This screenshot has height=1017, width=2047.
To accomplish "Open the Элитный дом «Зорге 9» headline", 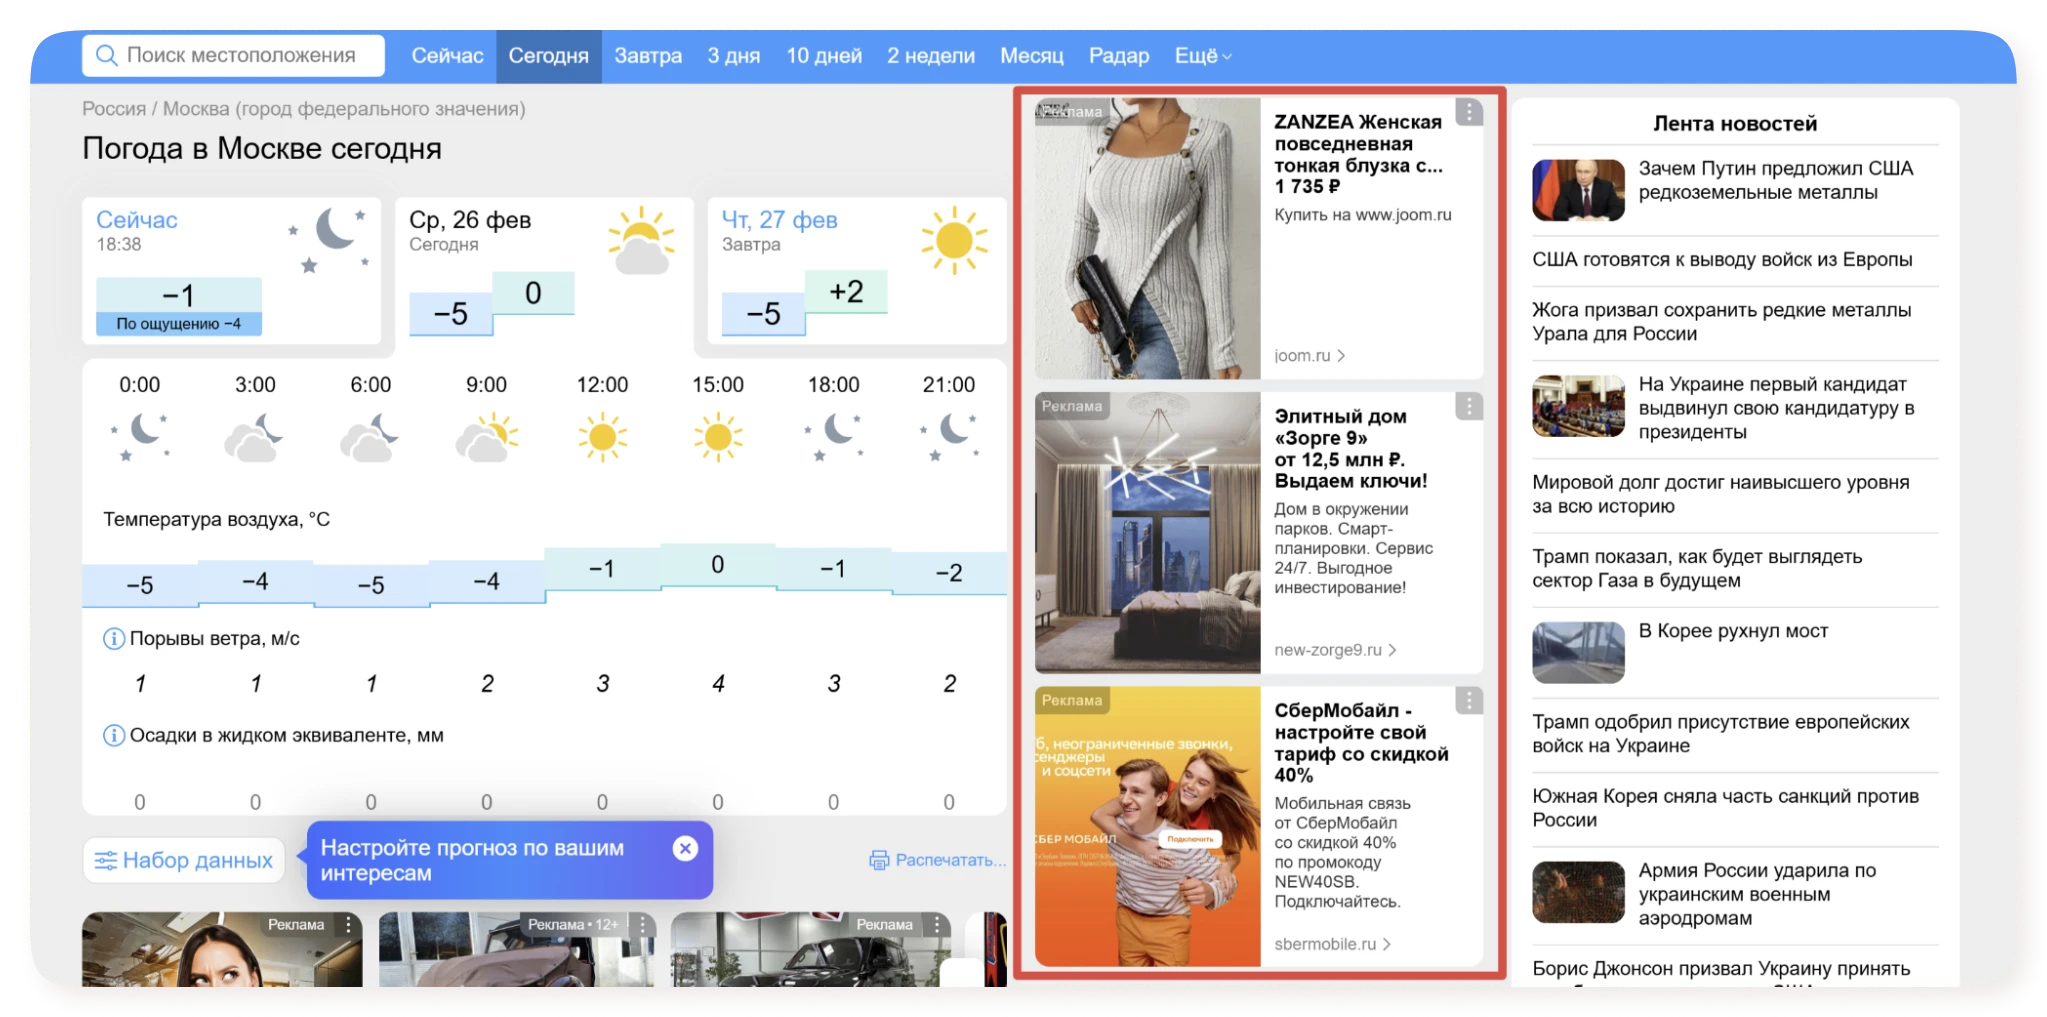I will pyautogui.click(x=1351, y=448).
